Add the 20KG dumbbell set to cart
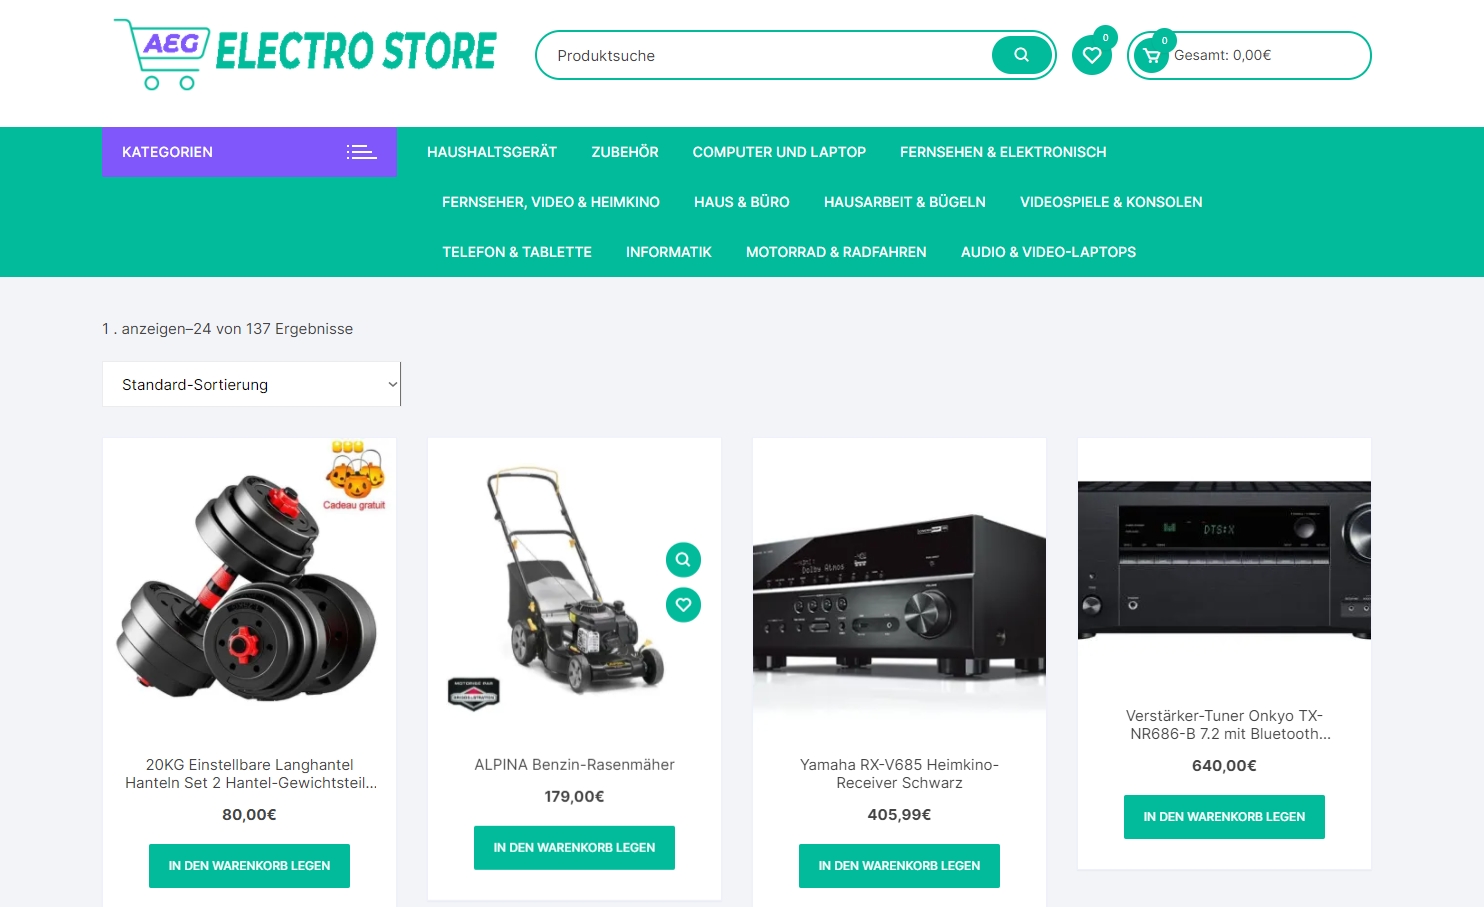This screenshot has height=907, width=1484. pos(249,866)
